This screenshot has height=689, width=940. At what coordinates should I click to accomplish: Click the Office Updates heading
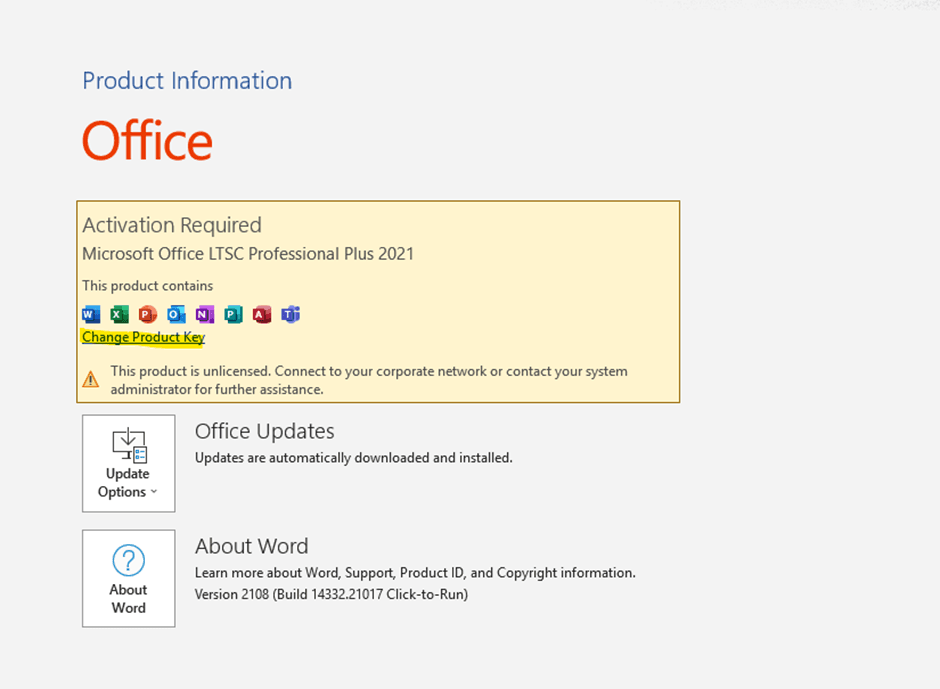click(264, 431)
